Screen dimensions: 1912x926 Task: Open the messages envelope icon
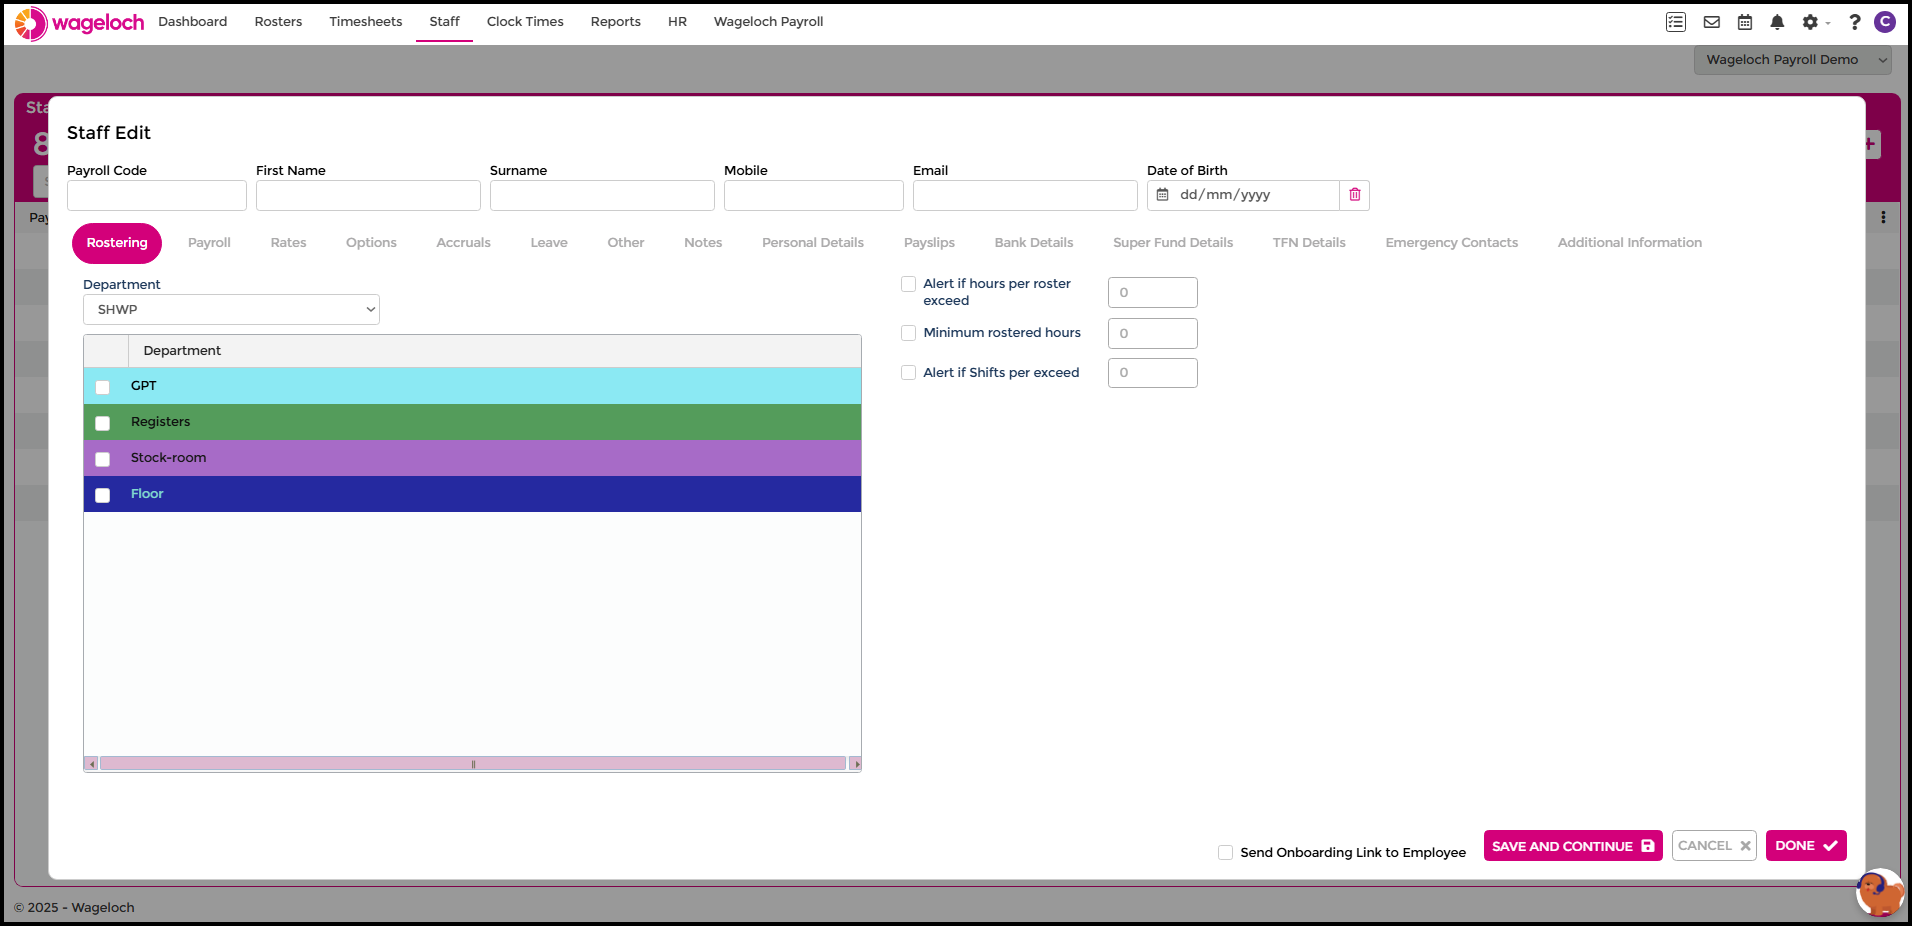(1711, 22)
